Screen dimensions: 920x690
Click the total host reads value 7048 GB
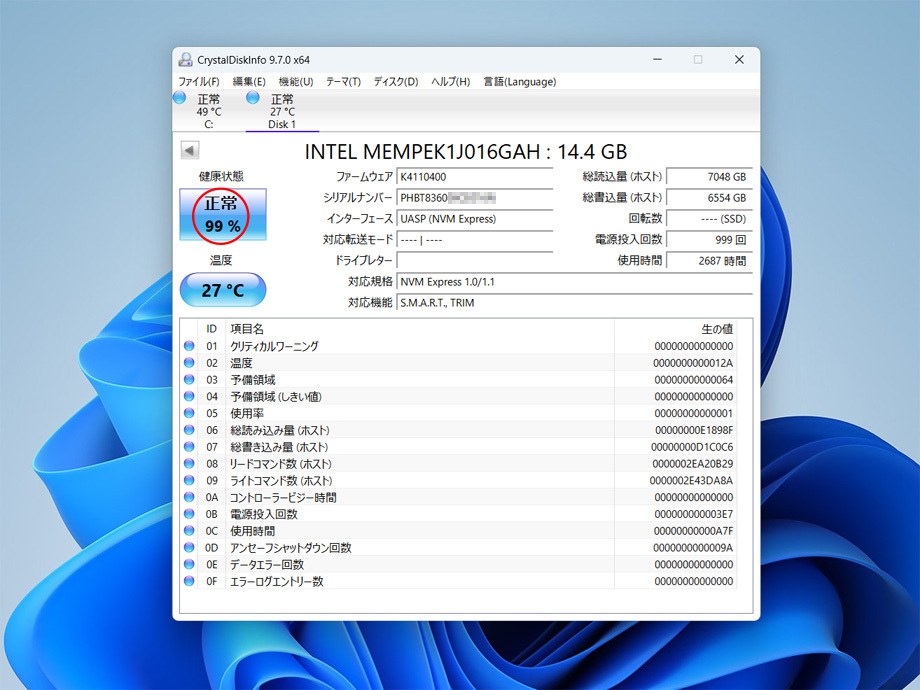[709, 177]
